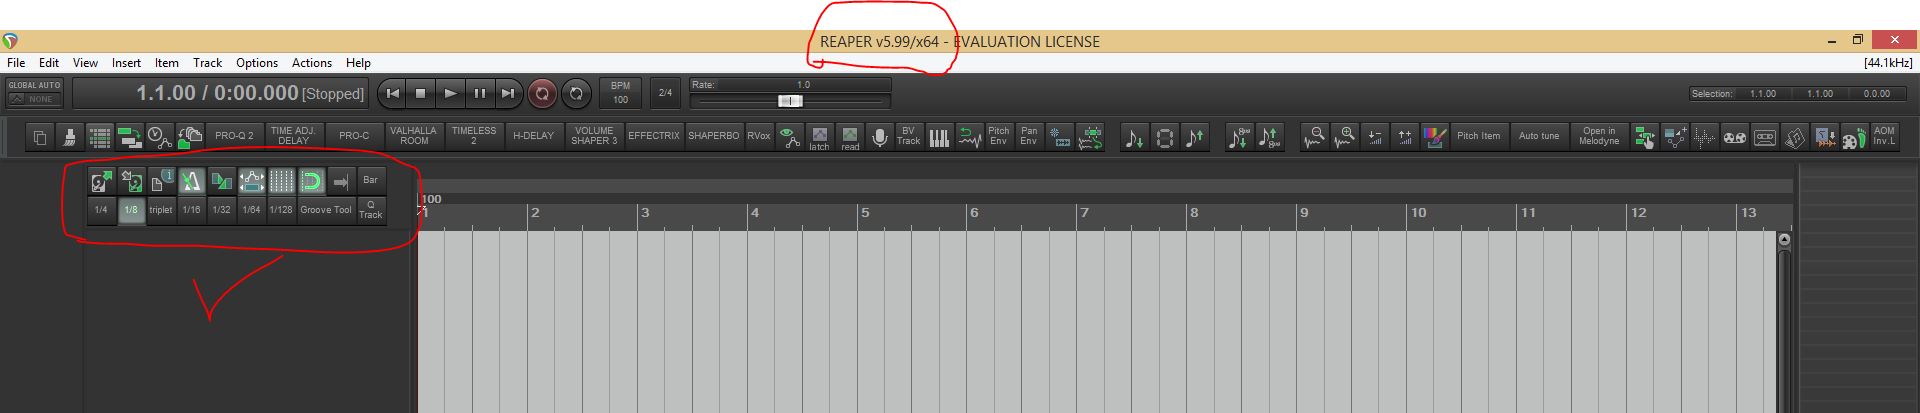This screenshot has width=1920, height=413.
Task: Click the green routing arrows icon
Action: click(130, 136)
